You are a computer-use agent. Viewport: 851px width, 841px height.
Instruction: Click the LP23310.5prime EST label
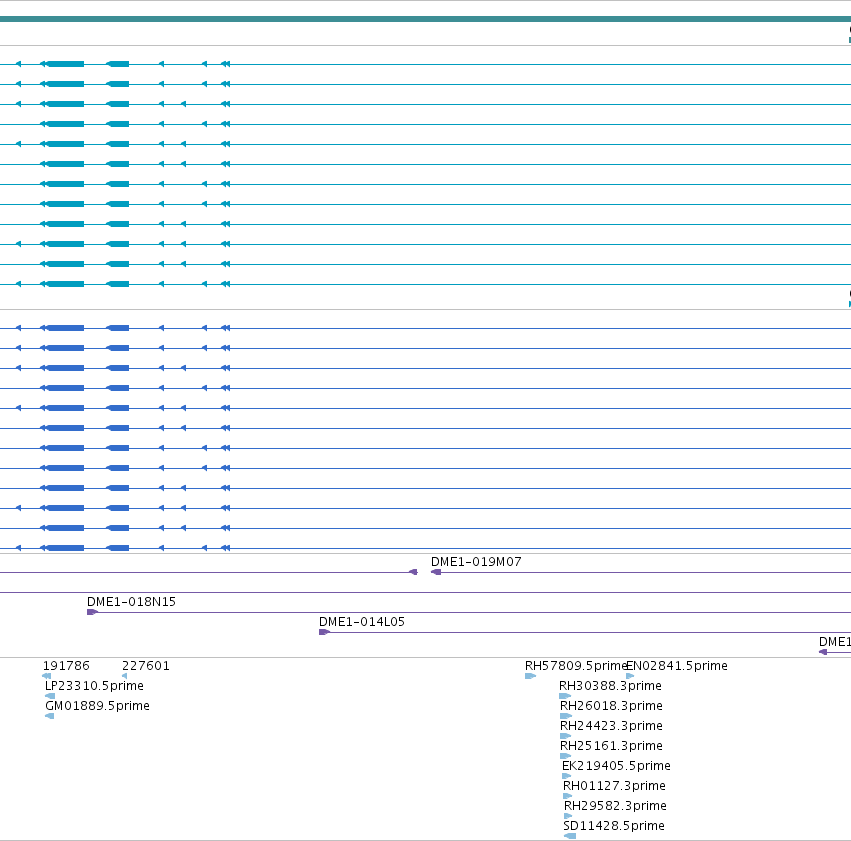(94, 686)
